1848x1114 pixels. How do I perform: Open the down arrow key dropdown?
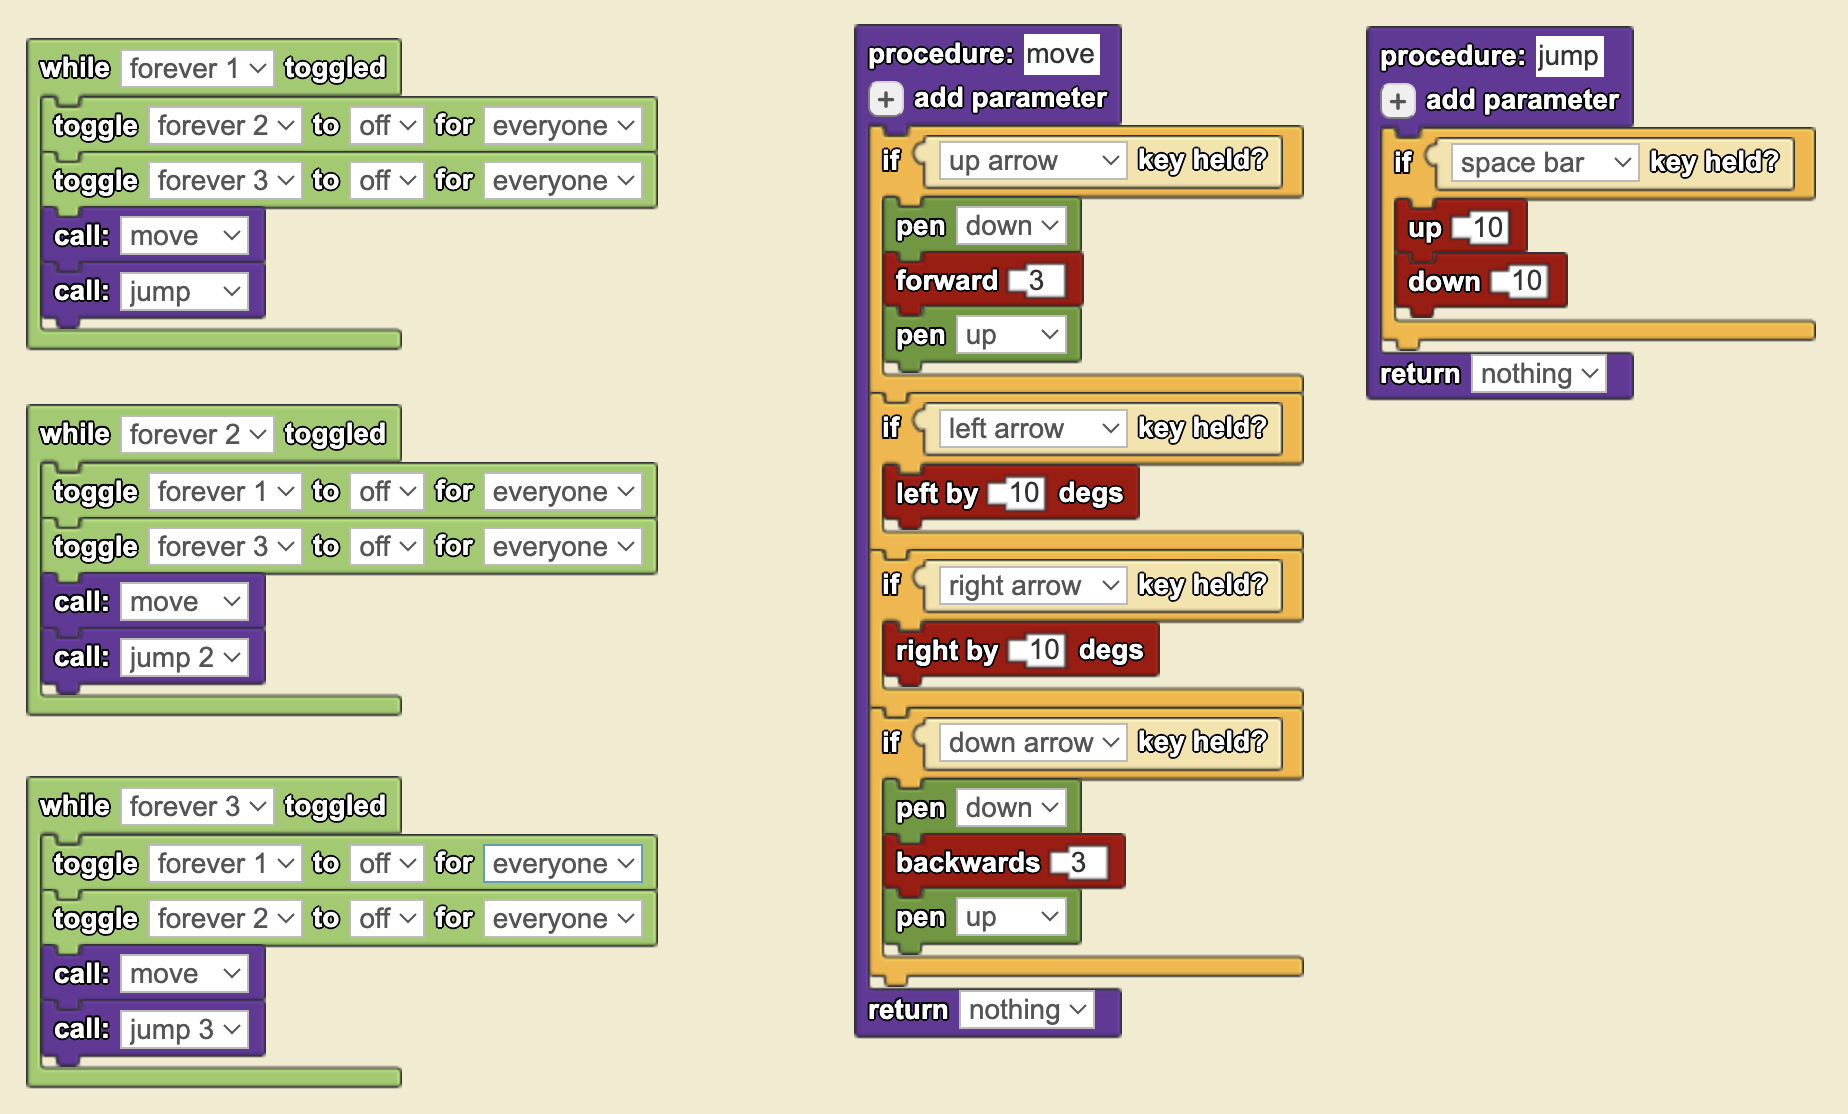(x=1033, y=743)
